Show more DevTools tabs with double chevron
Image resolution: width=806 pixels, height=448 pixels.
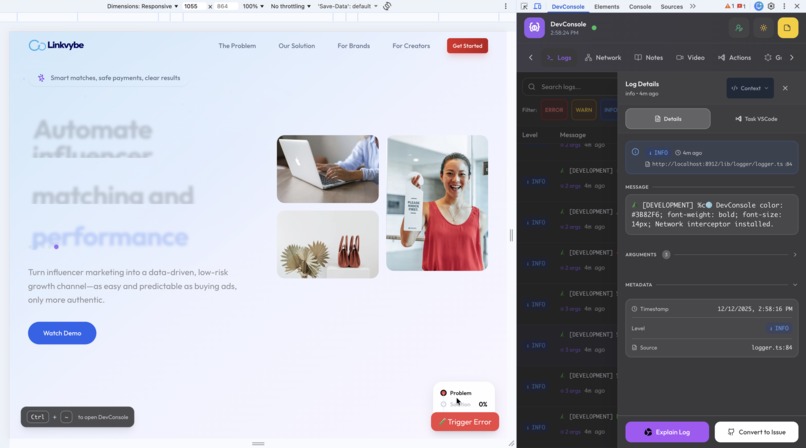tap(692, 6)
